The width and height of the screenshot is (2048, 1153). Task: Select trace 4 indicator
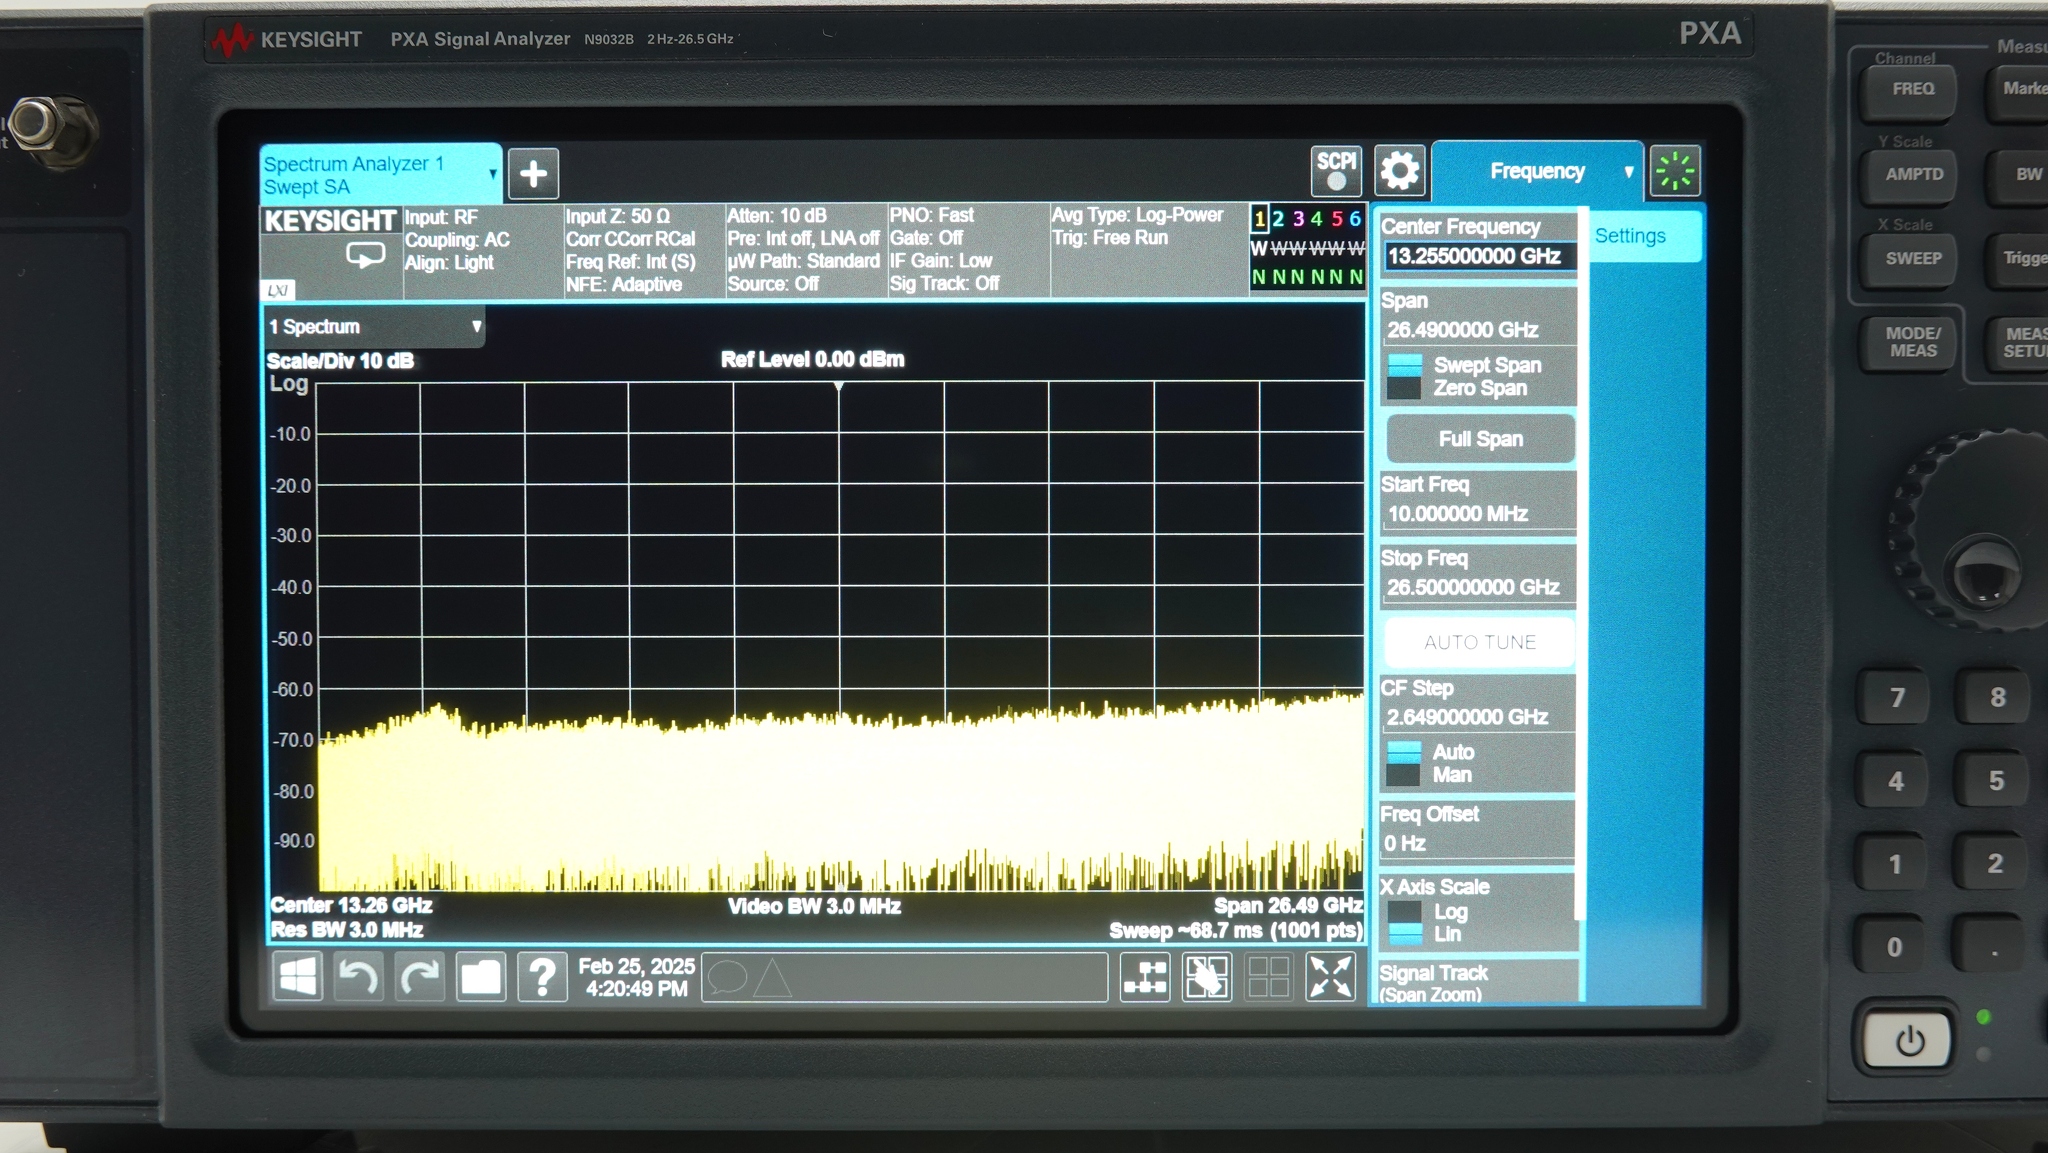point(1317,219)
